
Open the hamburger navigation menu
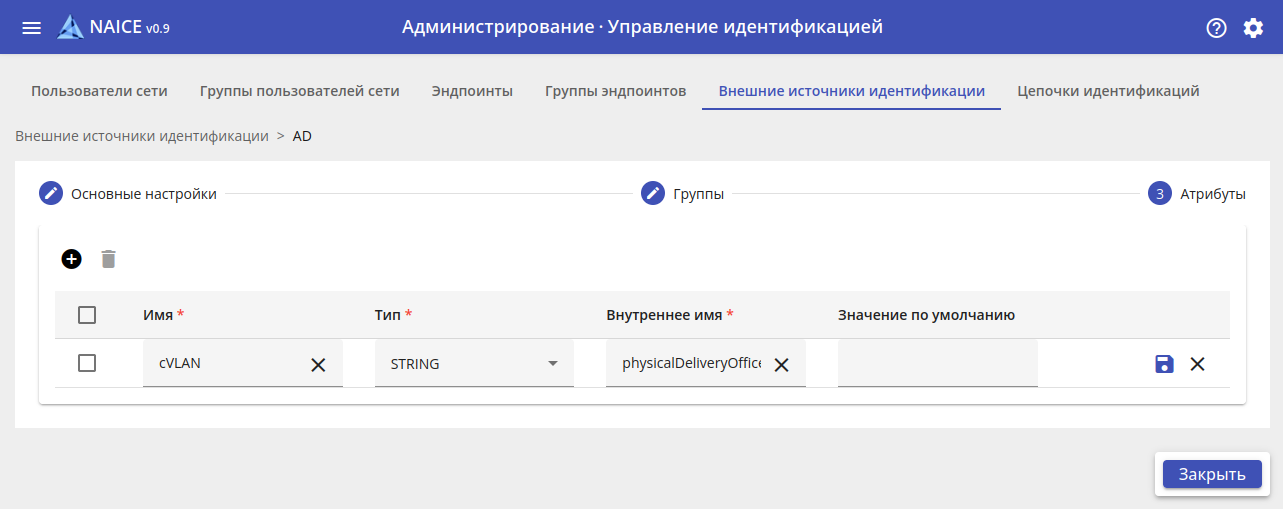click(x=32, y=28)
